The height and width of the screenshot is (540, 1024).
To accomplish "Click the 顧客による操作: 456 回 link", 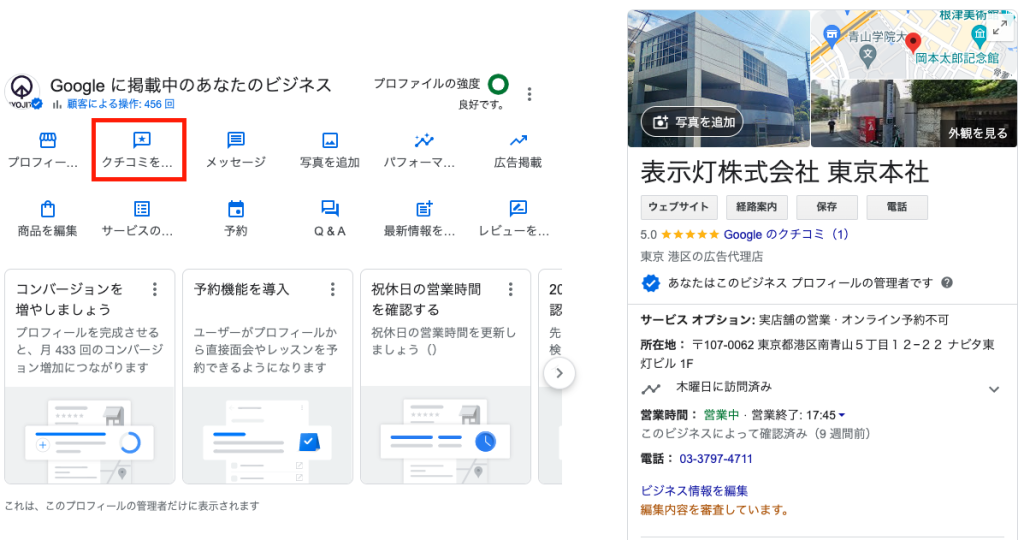I will pyautogui.click(x=121, y=104).
